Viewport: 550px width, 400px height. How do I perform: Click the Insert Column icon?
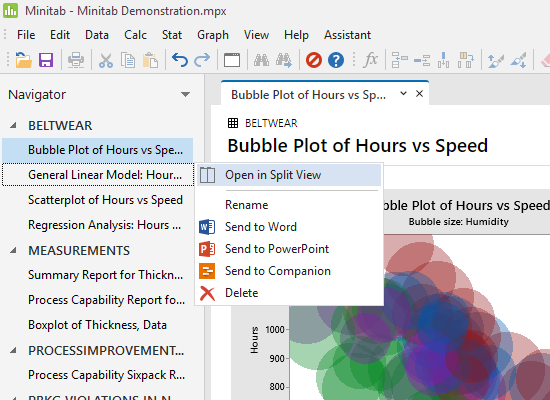[443, 60]
